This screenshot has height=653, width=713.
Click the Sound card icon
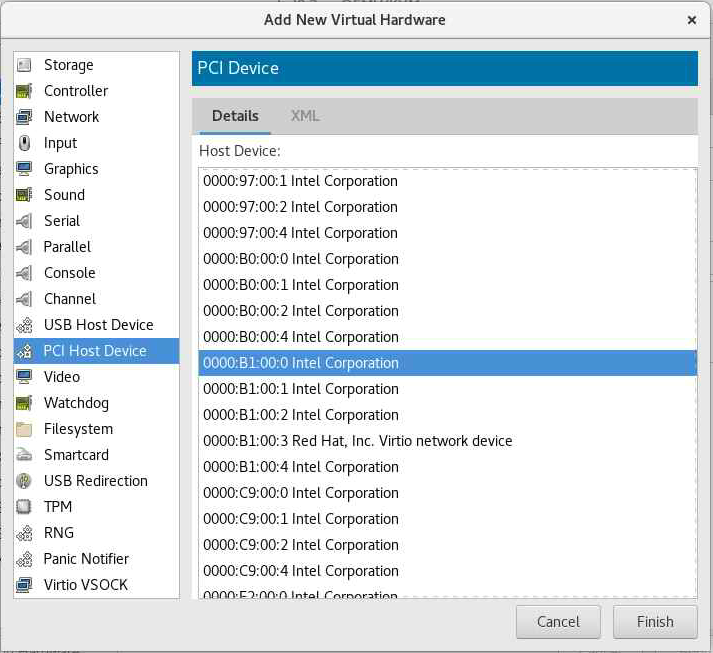point(25,195)
